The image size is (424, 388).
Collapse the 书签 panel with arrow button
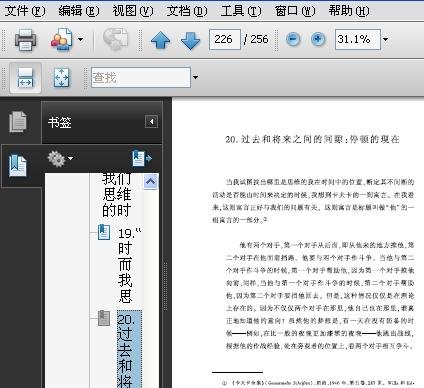coord(151,122)
